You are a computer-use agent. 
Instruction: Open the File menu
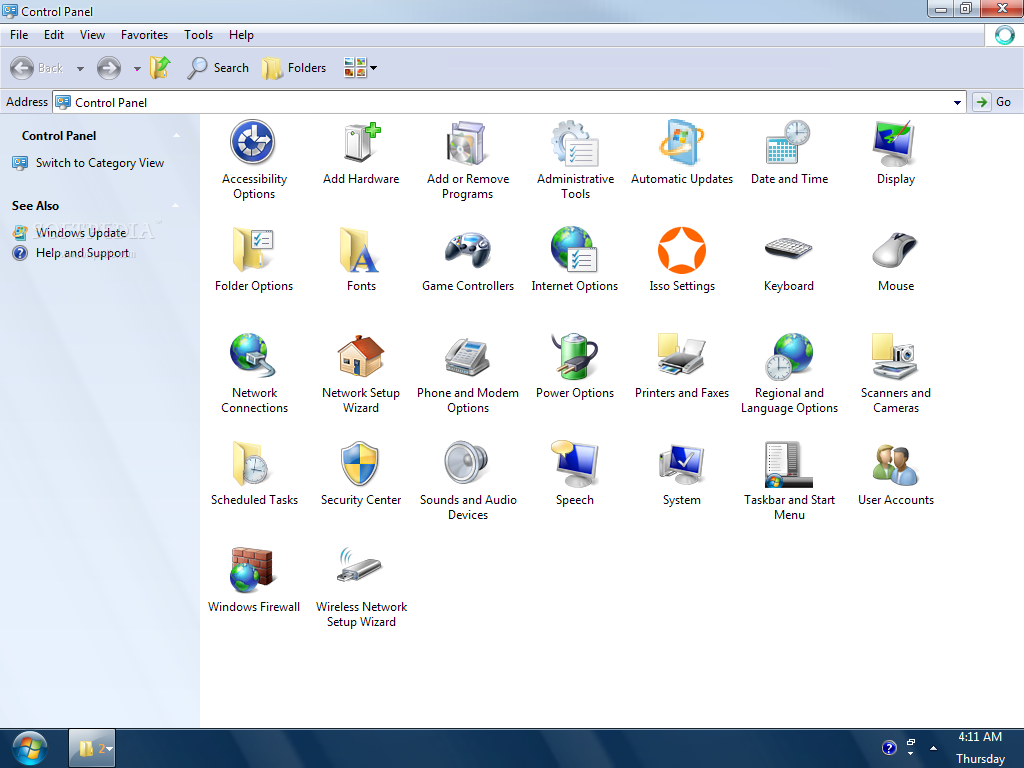pyautogui.click(x=19, y=35)
